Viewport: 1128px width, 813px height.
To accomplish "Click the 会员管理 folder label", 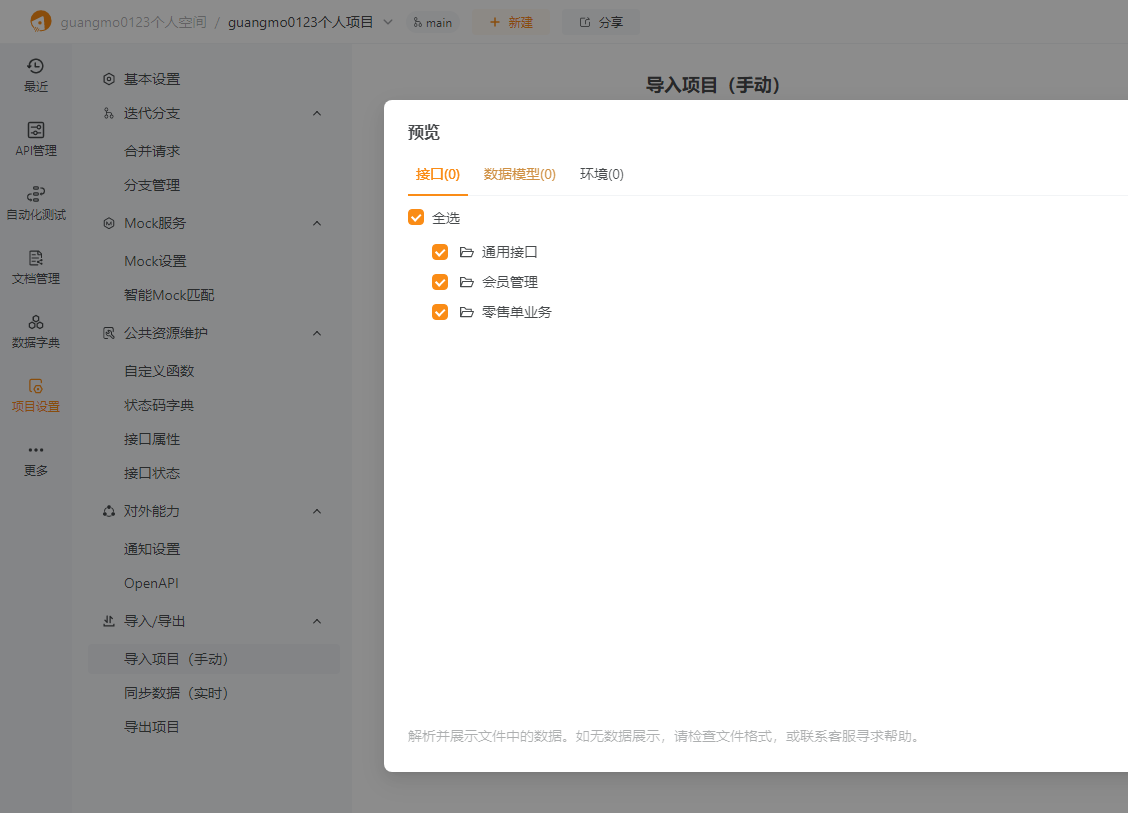I will 509,283.
